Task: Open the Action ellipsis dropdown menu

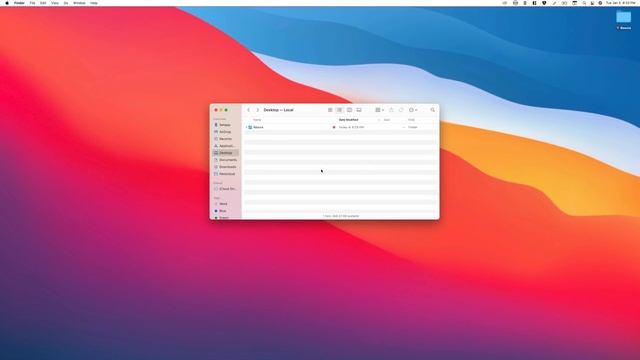Action: pyautogui.click(x=413, y=110)
